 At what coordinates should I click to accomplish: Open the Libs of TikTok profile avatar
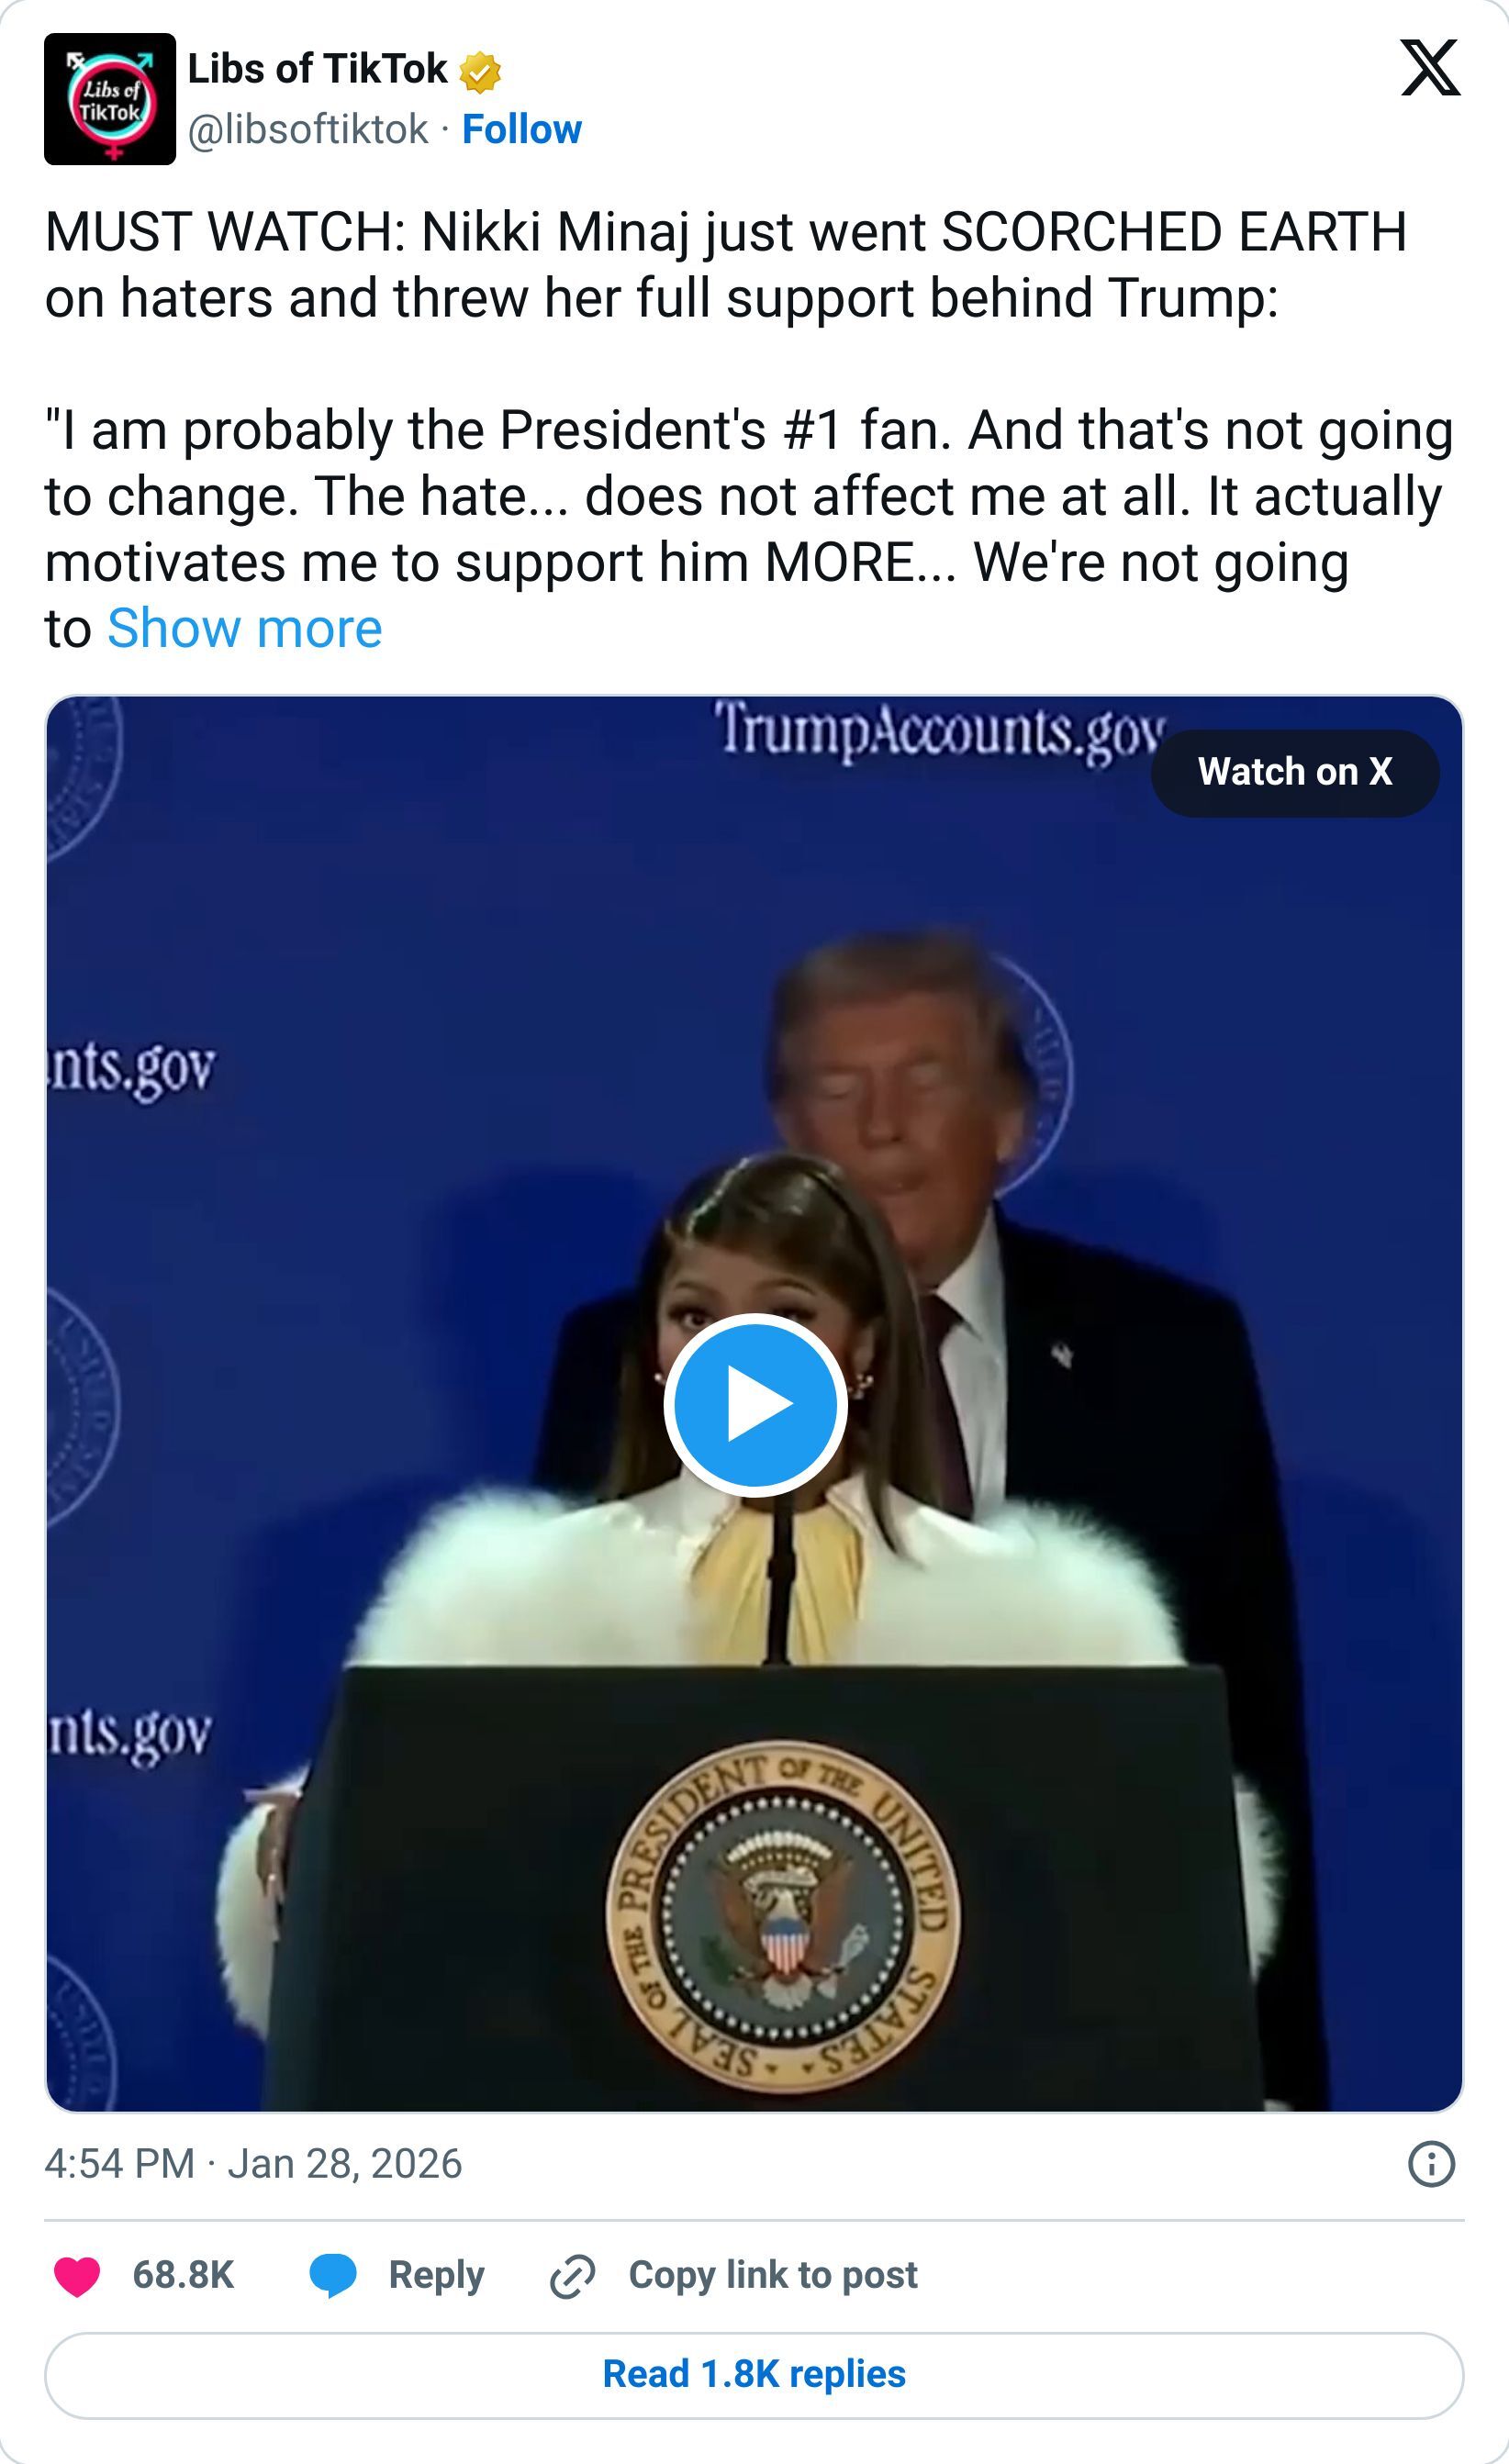(x=110, y=100)
